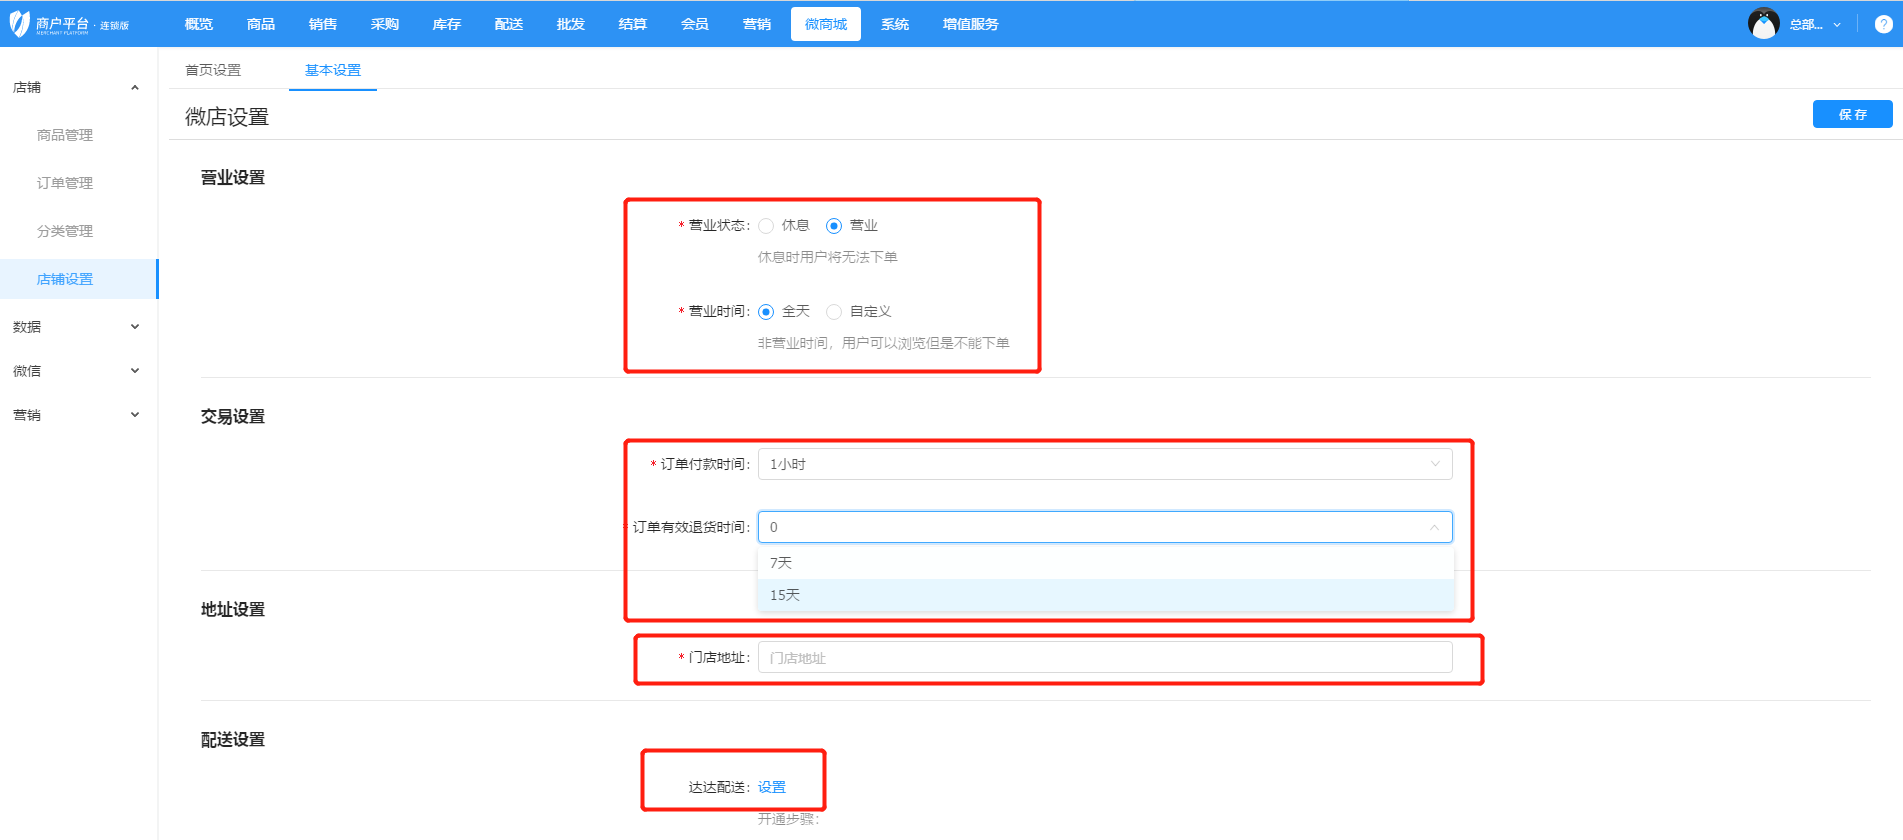
Task: Click the penguin user avatar
Action: pos(1763,24)
